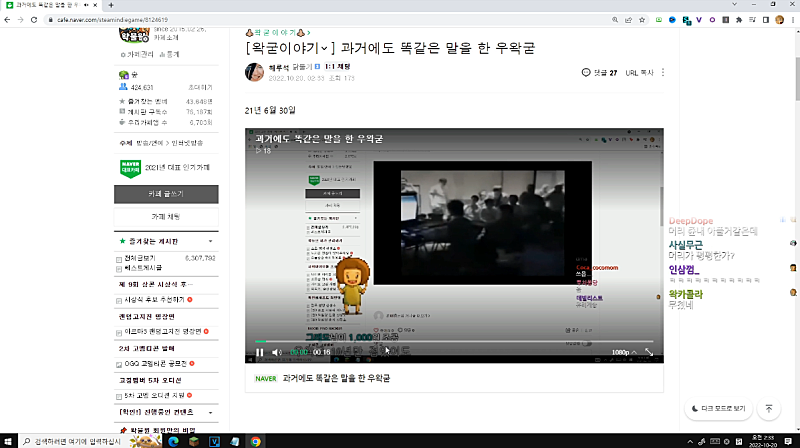
Task: Open the 통계 statistics link
Action: coord(169,54)
